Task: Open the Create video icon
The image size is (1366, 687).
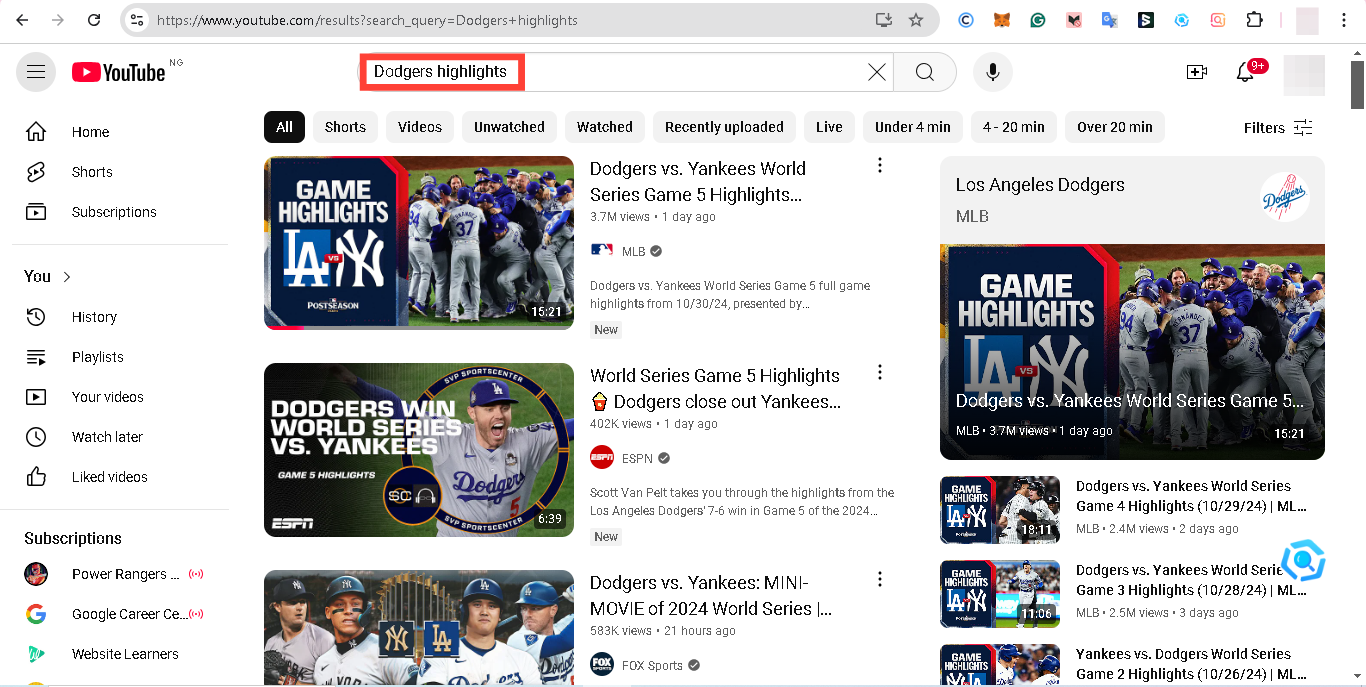Action: tap(1196, 72)
